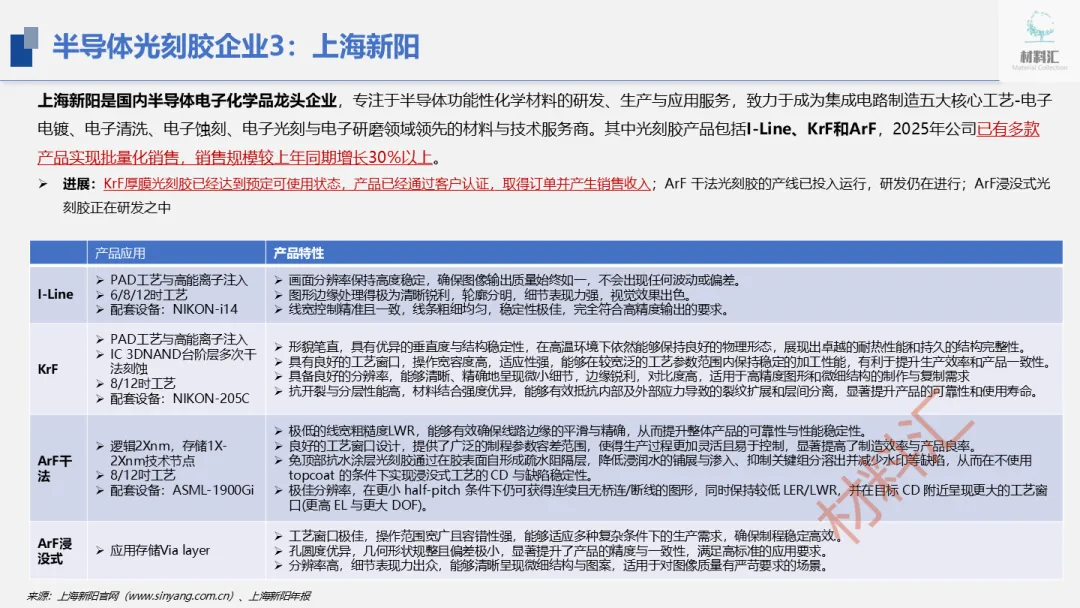Viewport: 1080px width, 608px height.
Task: Click PAD工艺与高能离子注入 in KrF row
Action: click(178, 339)
